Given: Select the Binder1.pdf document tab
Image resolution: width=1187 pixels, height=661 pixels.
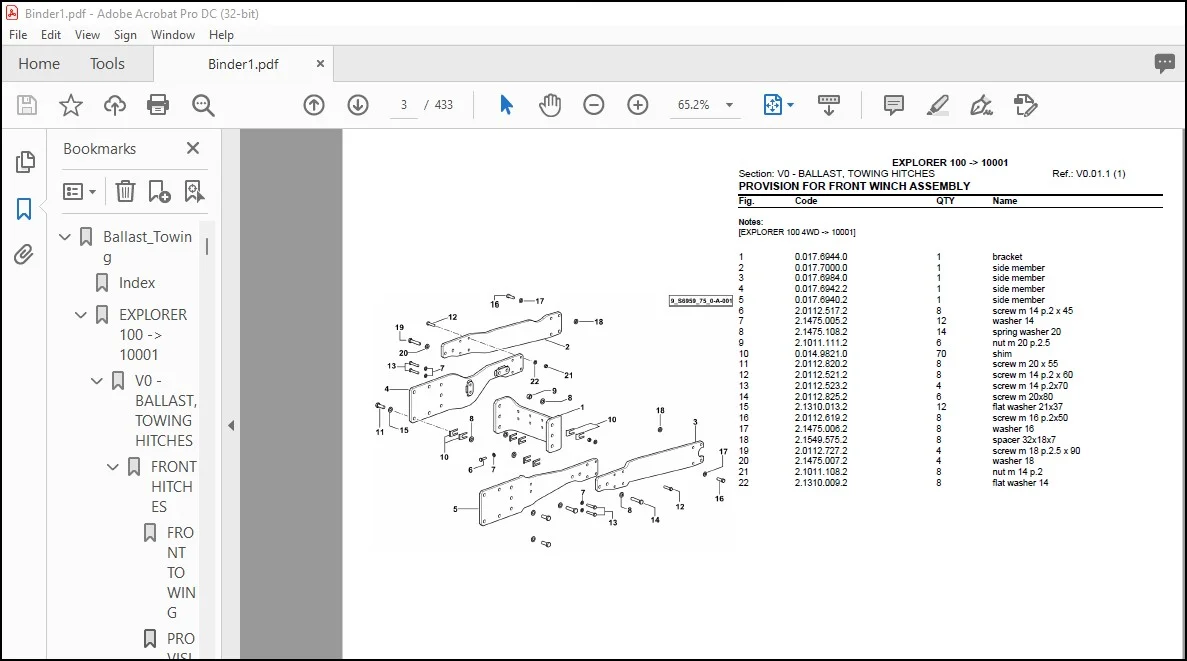Looking at the screenshot, I should point(243,64).
